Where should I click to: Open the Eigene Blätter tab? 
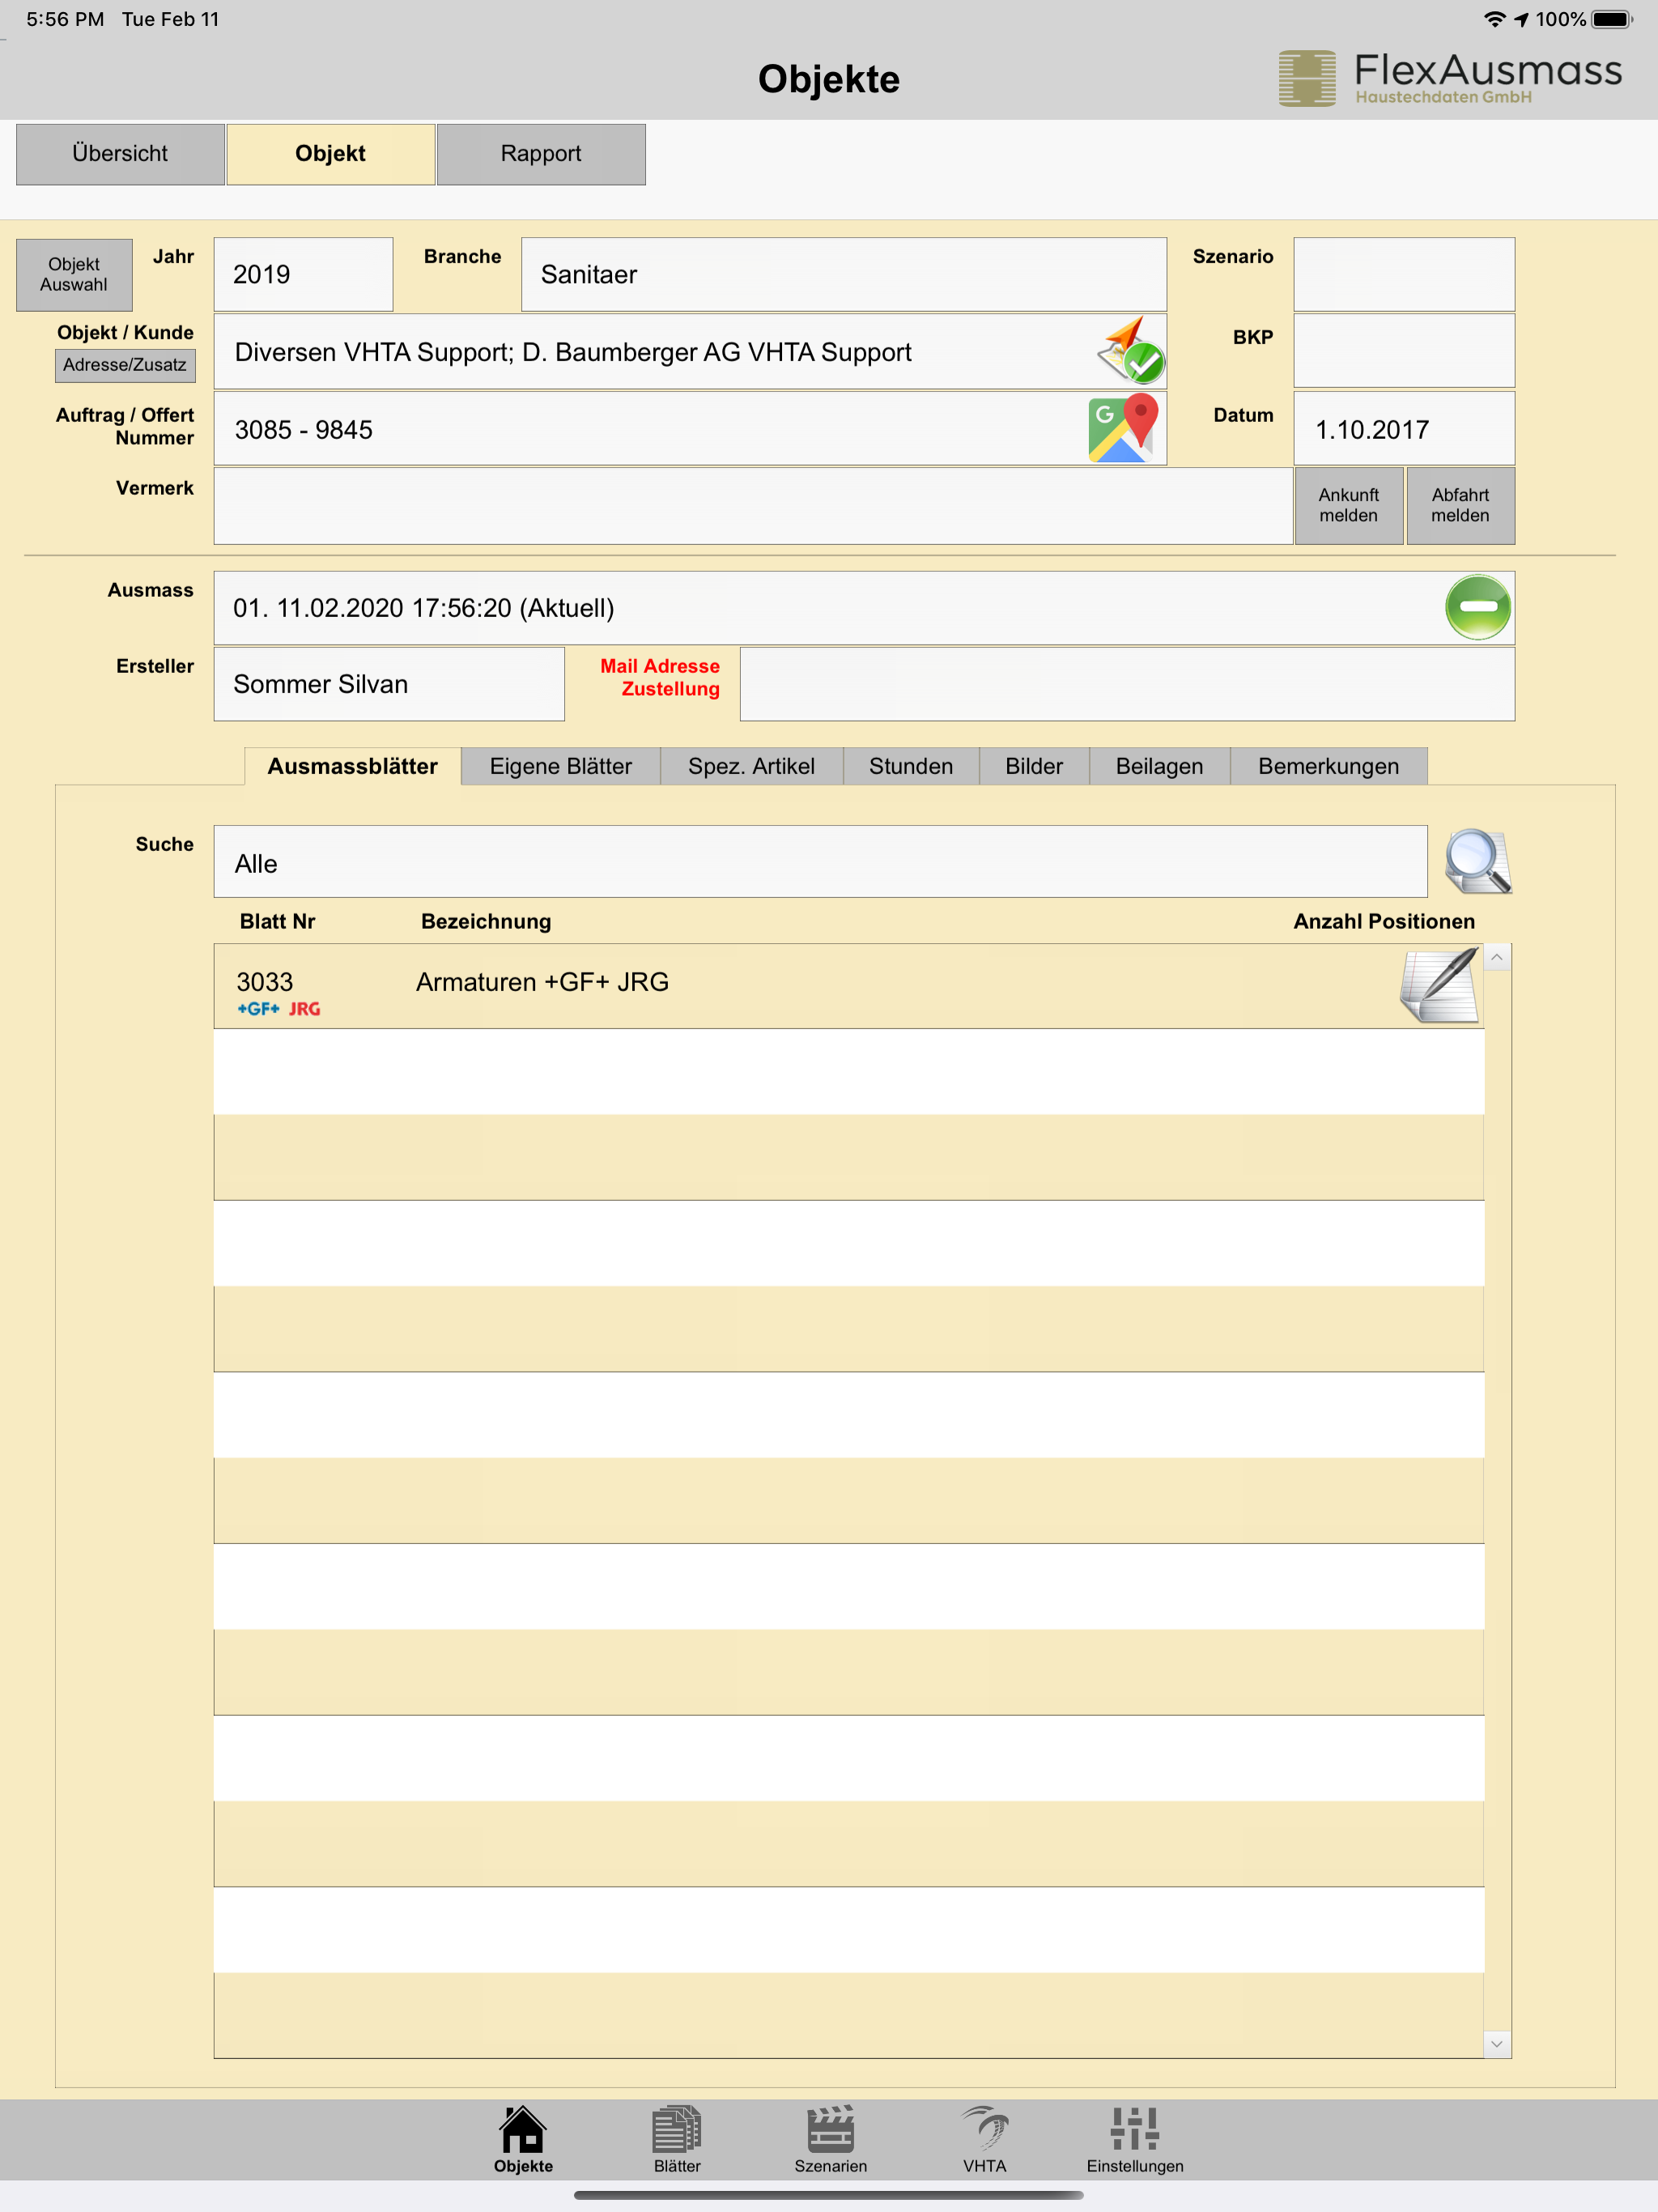coord(561,766)
